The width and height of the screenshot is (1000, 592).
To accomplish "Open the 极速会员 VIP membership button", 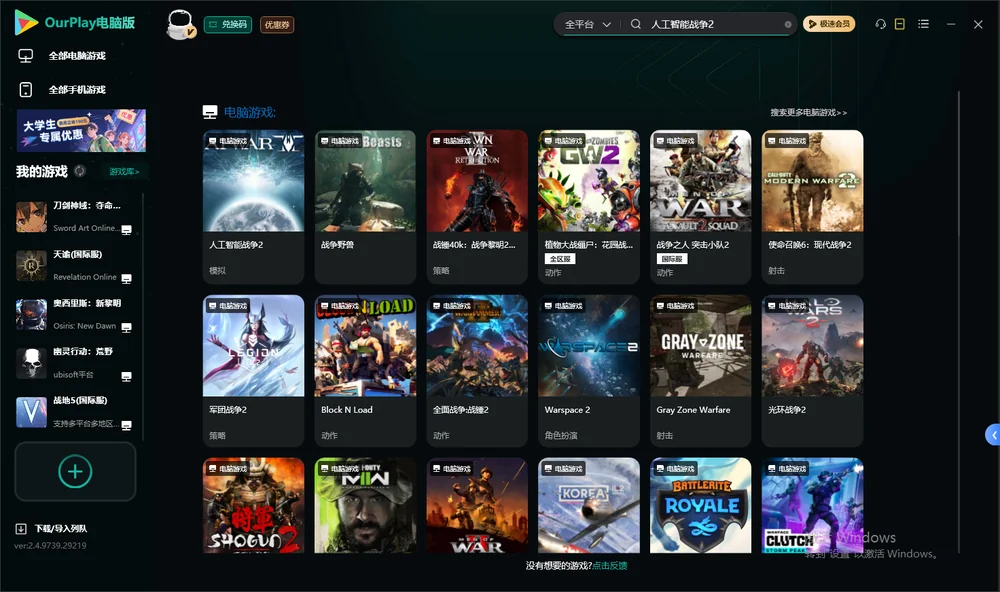I will (x=829, y=24).
